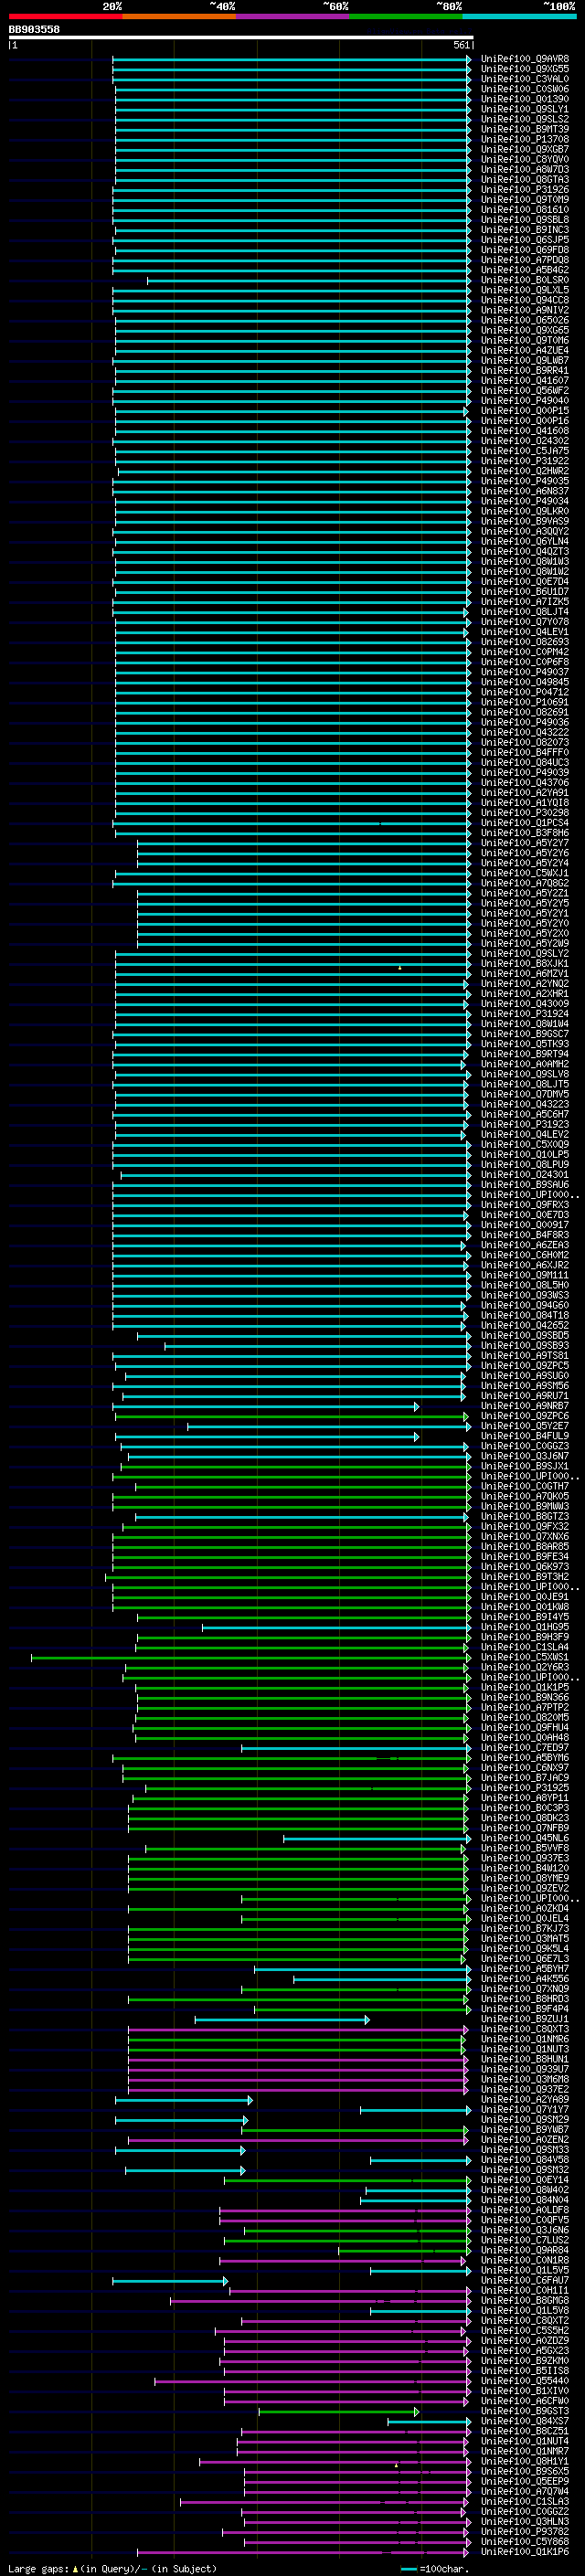Select hit UniRef100_B0LSR0
This screenshot has width=585, height=2576.
coord(525,280)
